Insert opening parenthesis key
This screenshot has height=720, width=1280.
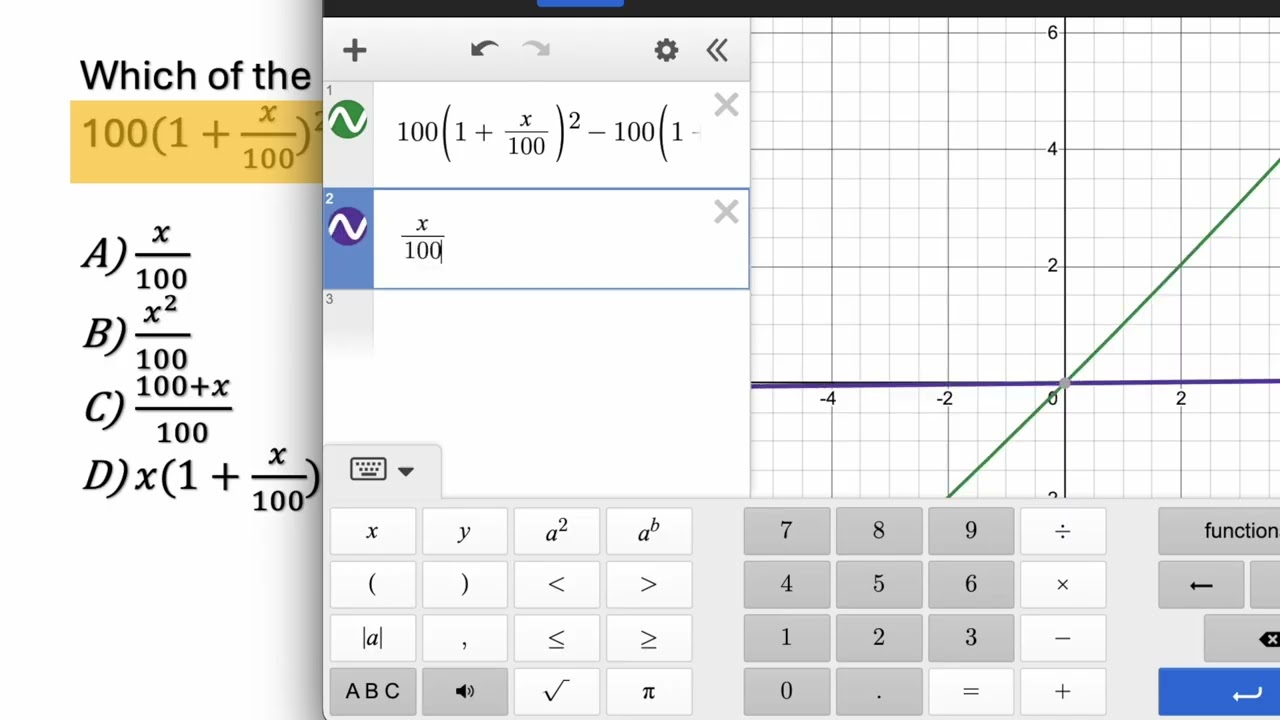tap(372, 585)
